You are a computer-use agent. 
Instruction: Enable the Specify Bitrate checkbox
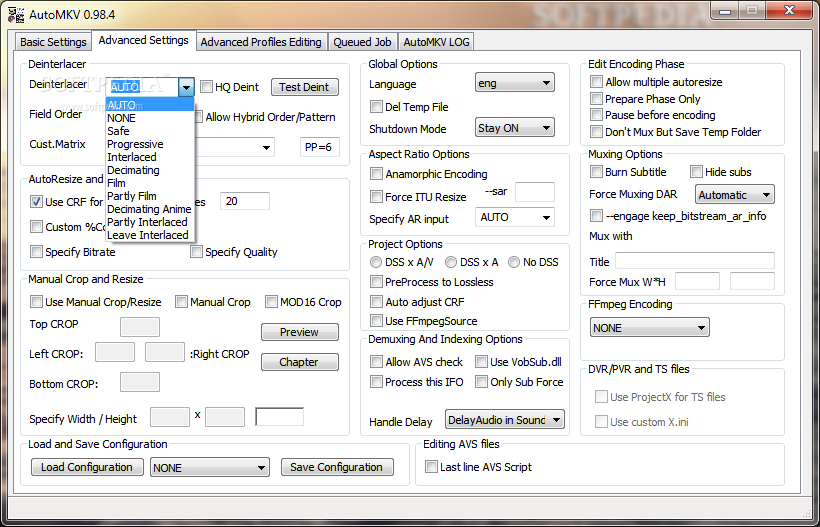pyautogui.click(x=36, y=252)
